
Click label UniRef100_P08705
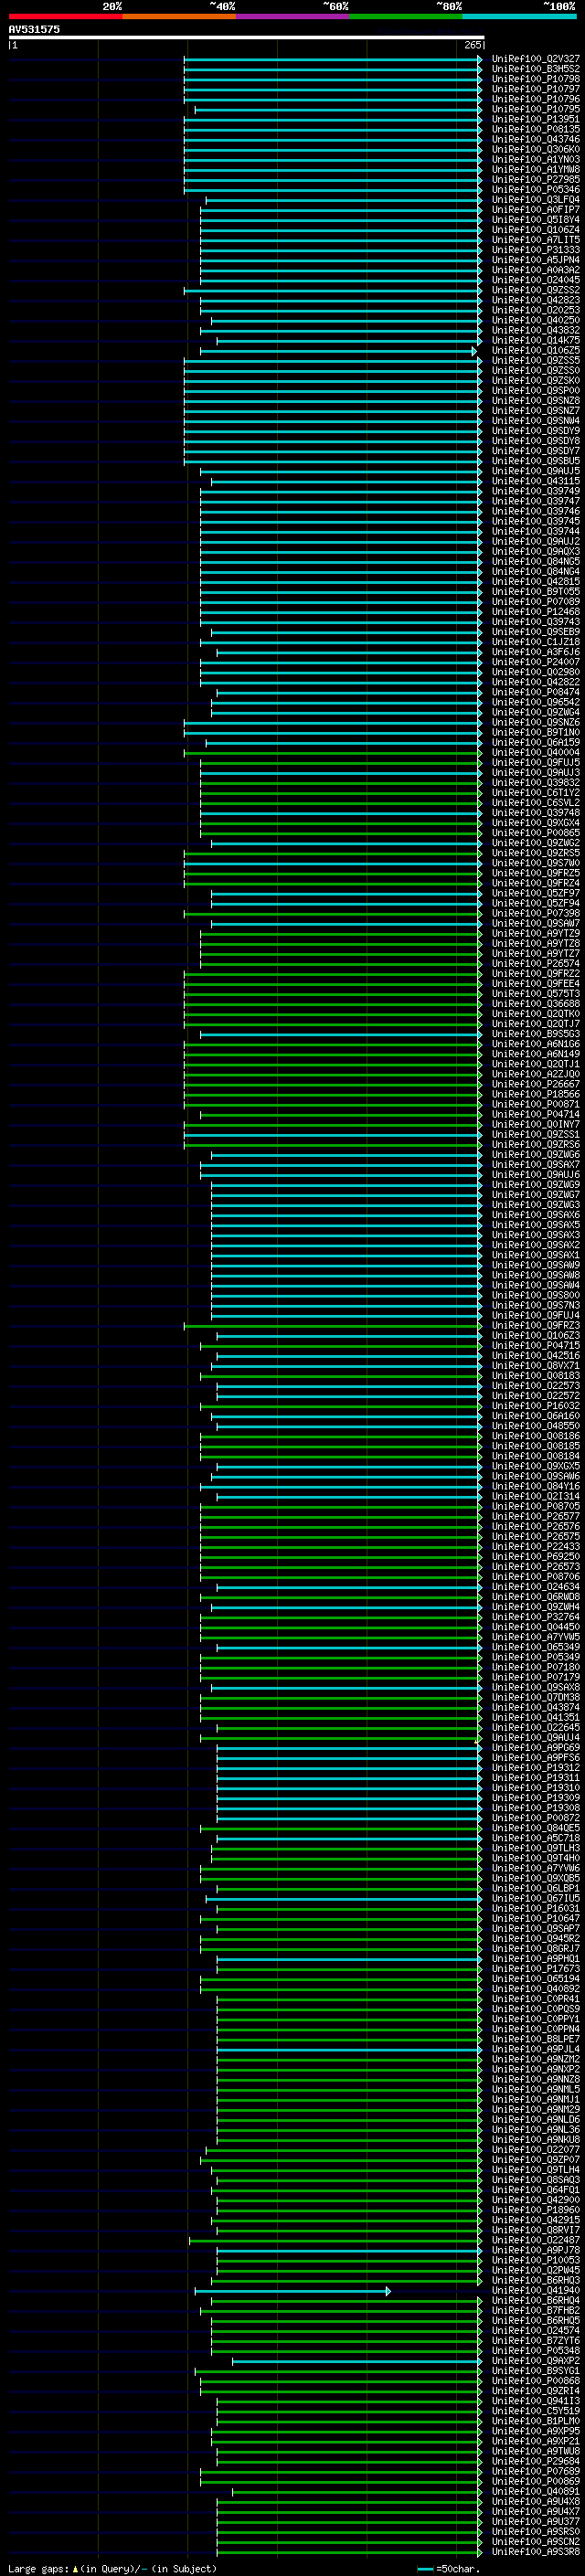pyautogui.click(x=535, y=1507)
